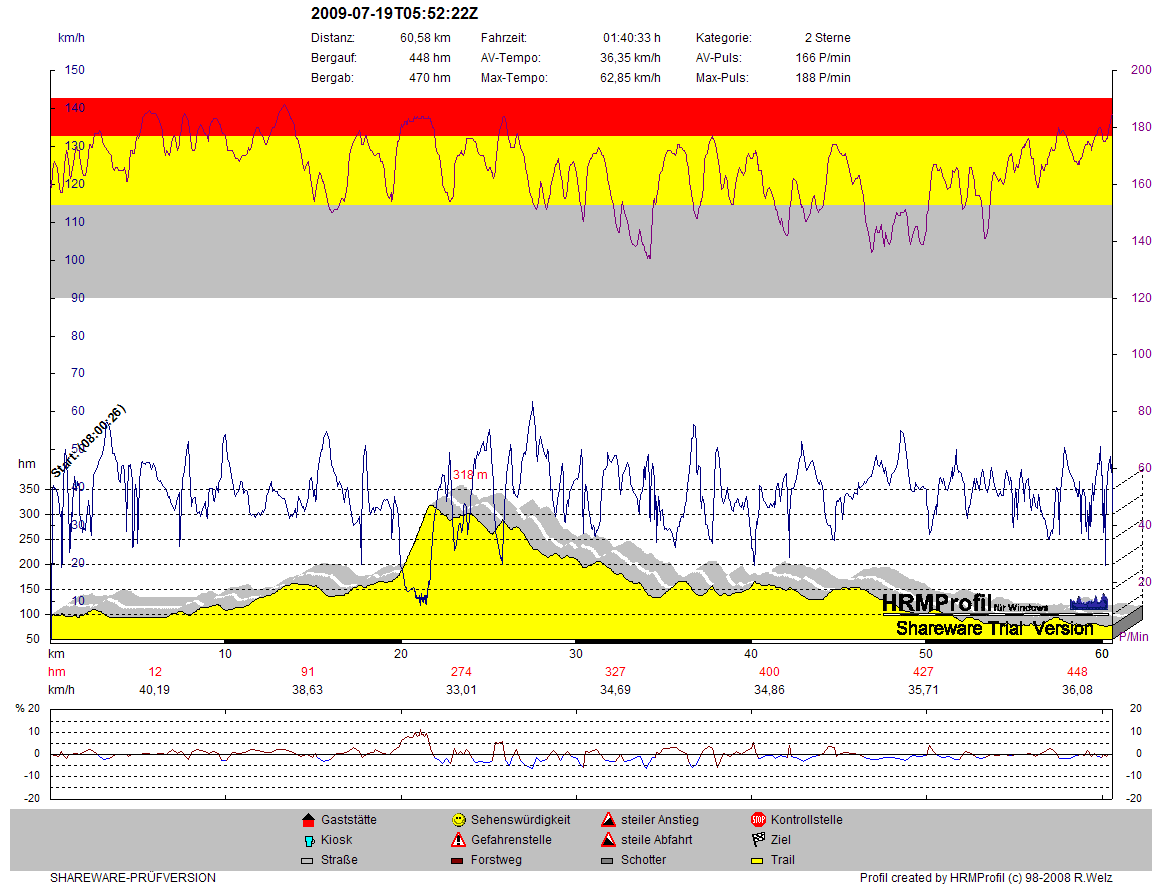Image resolution: width=1162 pixels, height=884 pixels.
Task: Click the dark red Forstweg swatch
Action: tap(458, 860)
